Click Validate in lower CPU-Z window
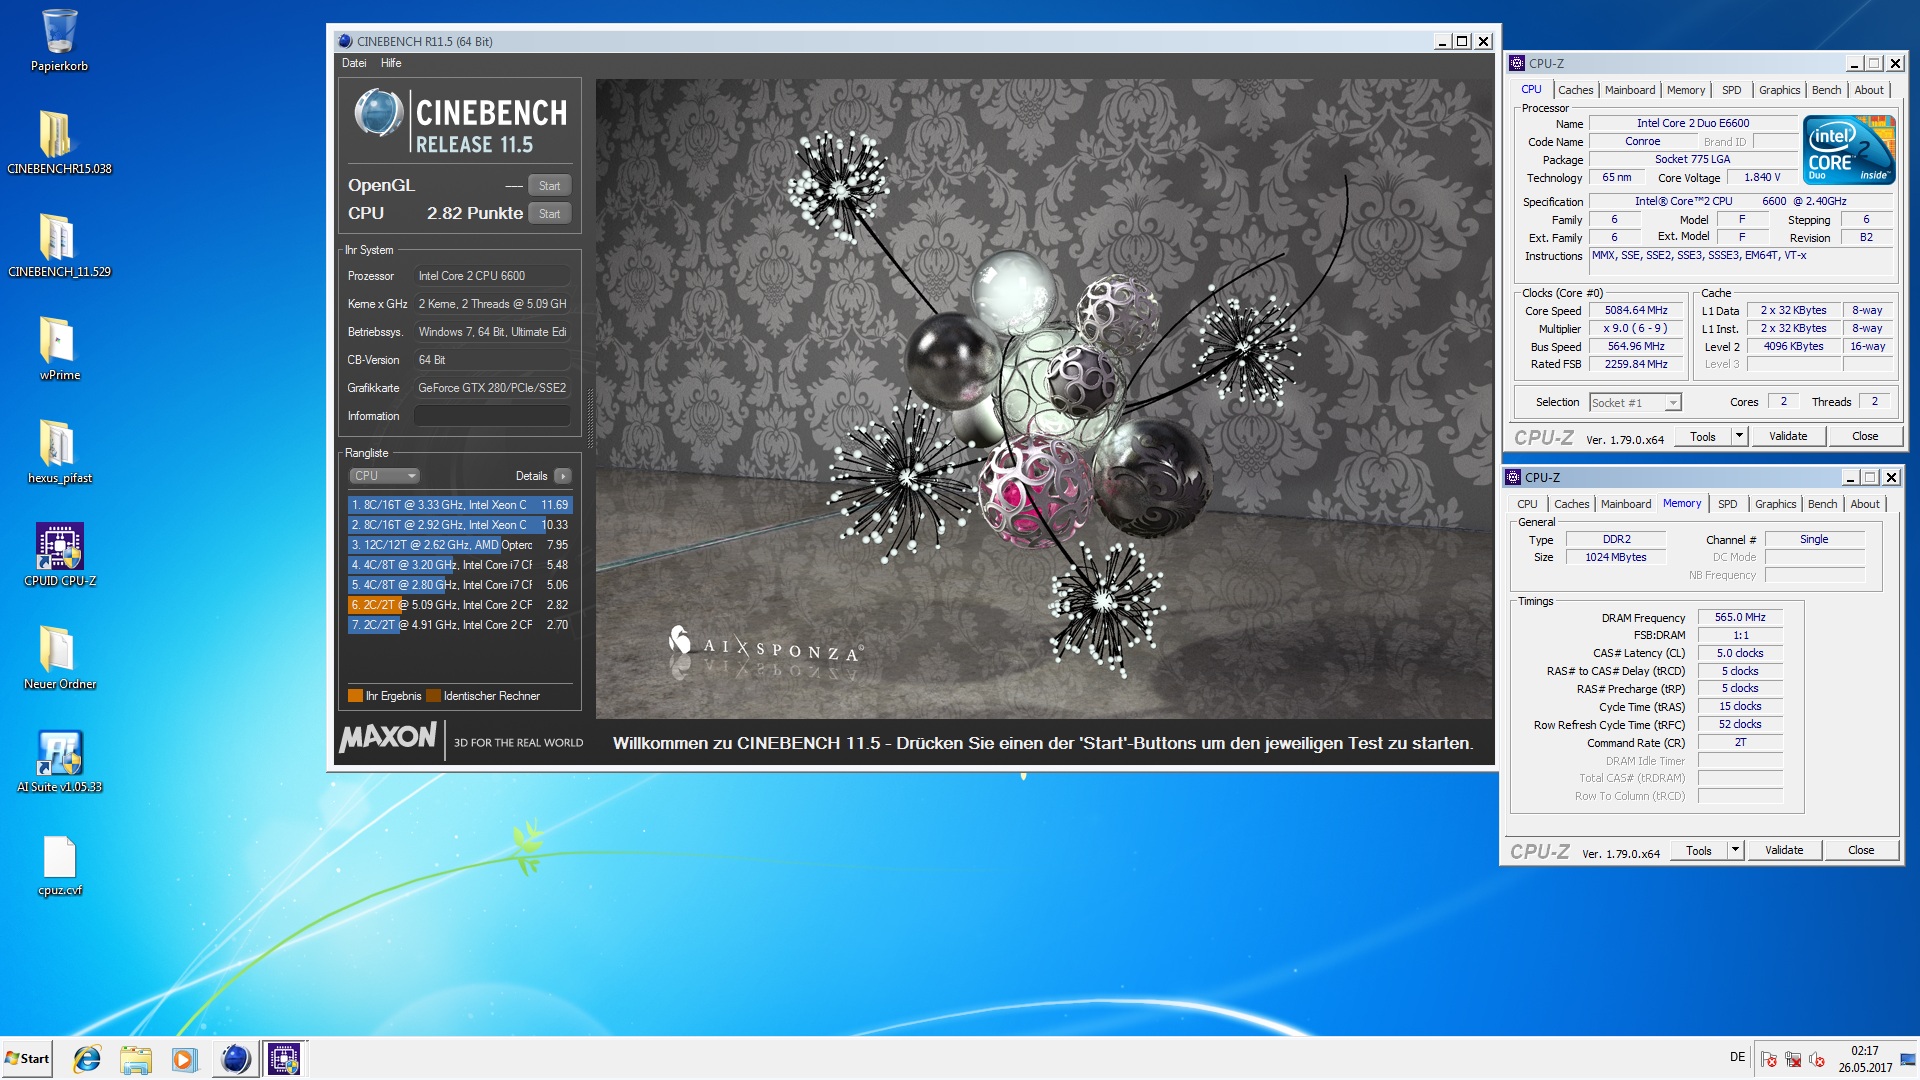Image resolution: width=1920 pixels, height=1080 pixels. (1783, 851)
